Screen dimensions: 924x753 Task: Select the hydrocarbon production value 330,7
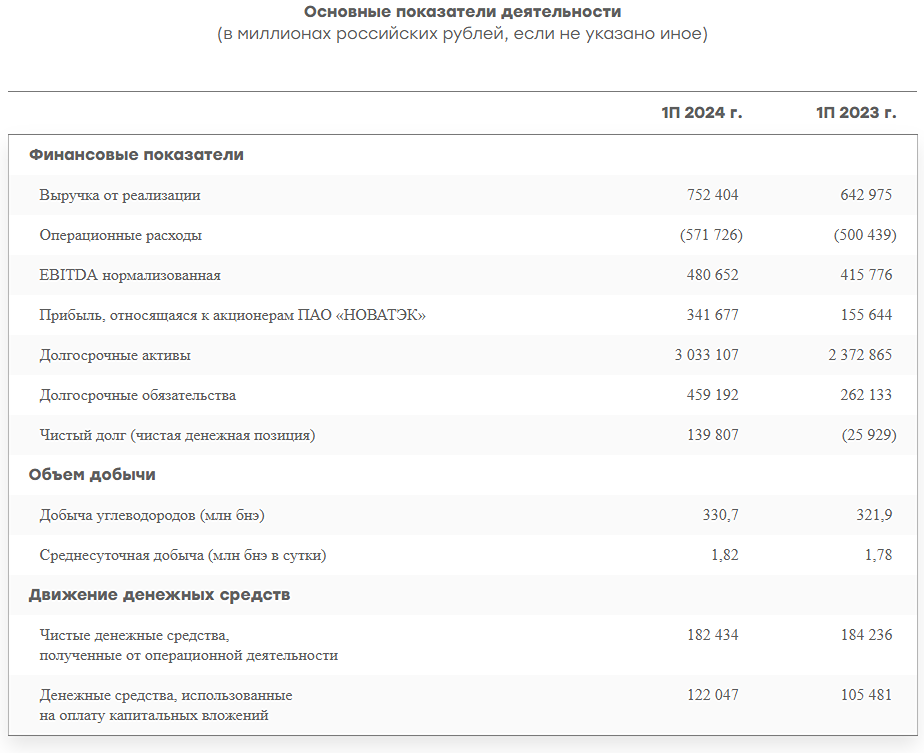(x=720, y=515)
